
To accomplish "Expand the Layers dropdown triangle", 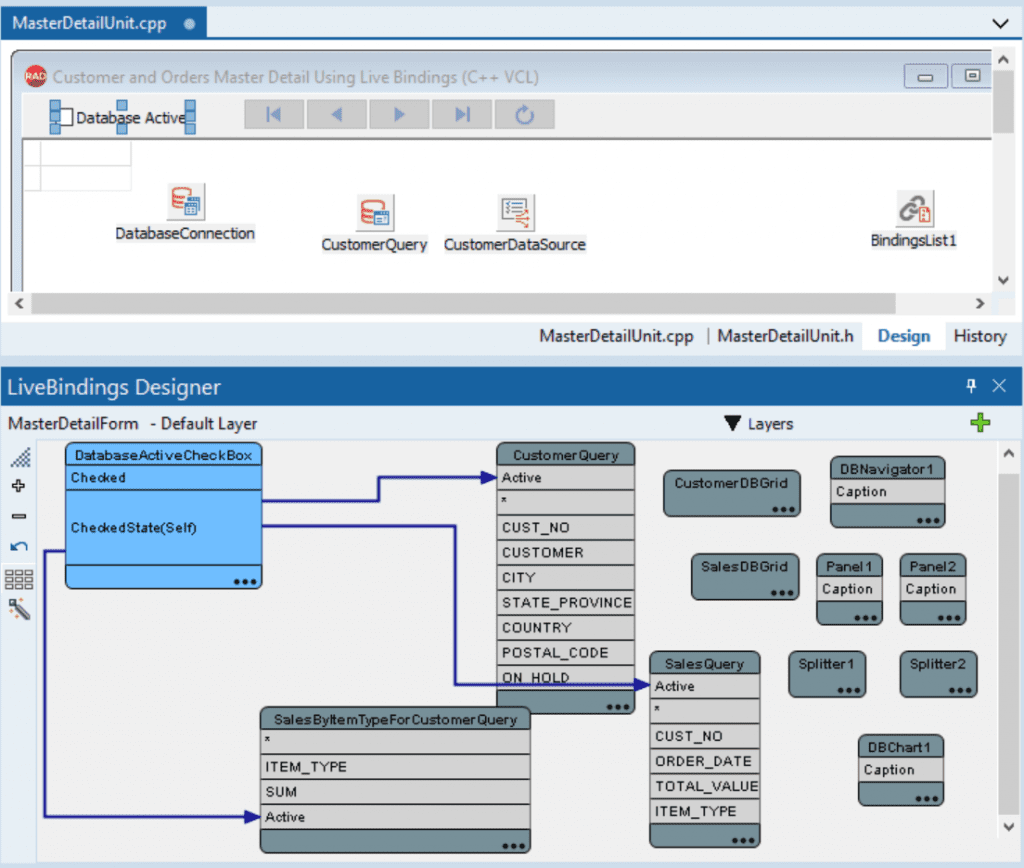I will pos(732,424).
